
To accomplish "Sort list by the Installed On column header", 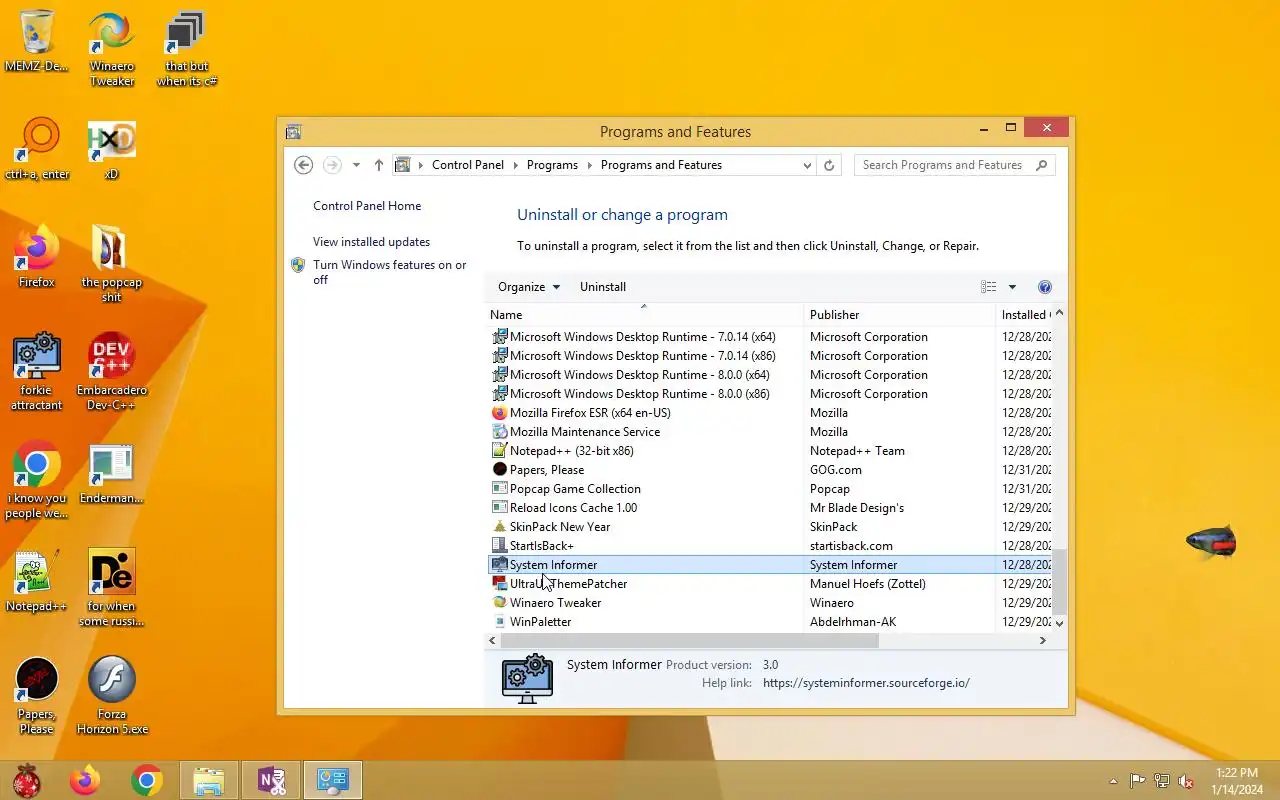I will point(1024,314).
